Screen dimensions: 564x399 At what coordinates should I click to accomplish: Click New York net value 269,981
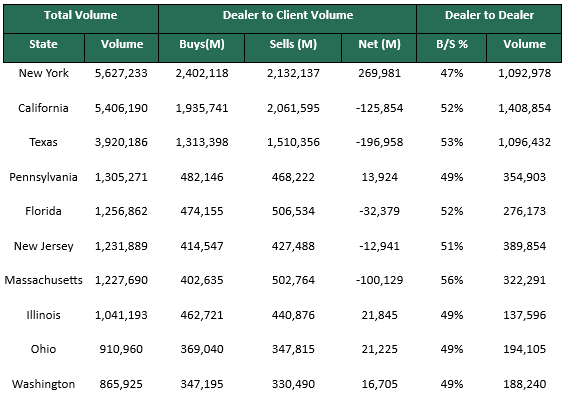coord(379,73)
